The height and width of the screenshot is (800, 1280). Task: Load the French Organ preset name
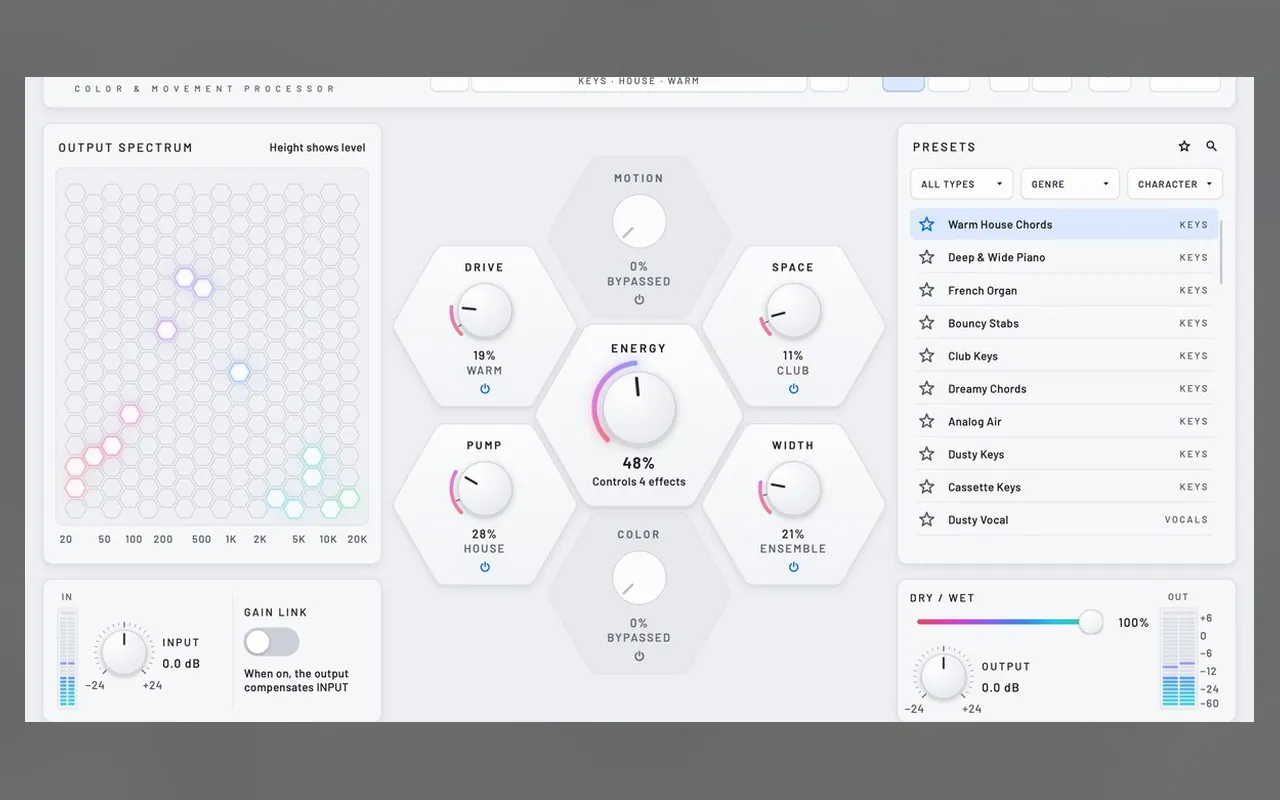[x=982, y=290]
